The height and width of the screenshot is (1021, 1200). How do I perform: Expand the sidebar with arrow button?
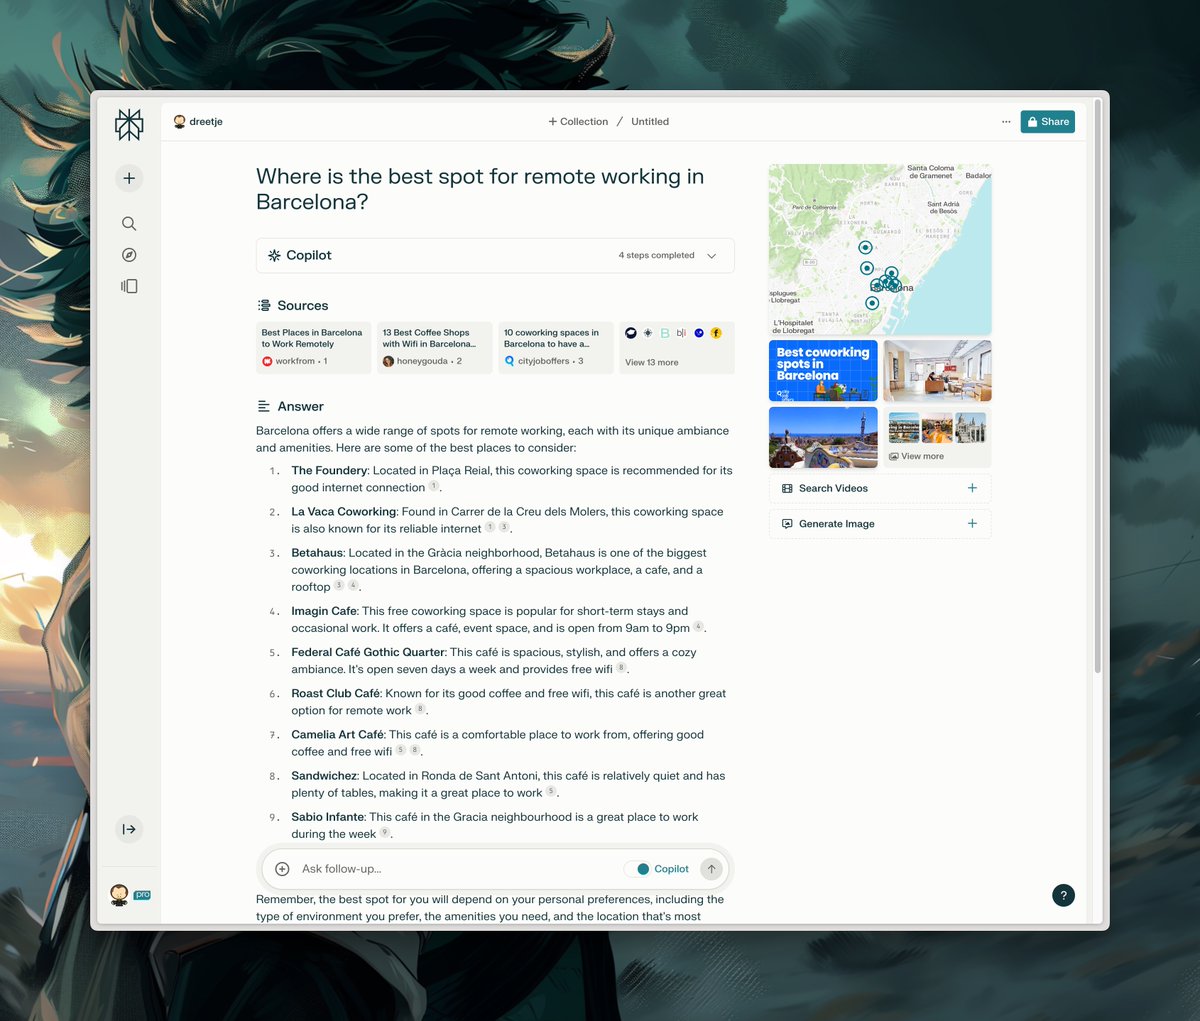(x=129, y=829)
